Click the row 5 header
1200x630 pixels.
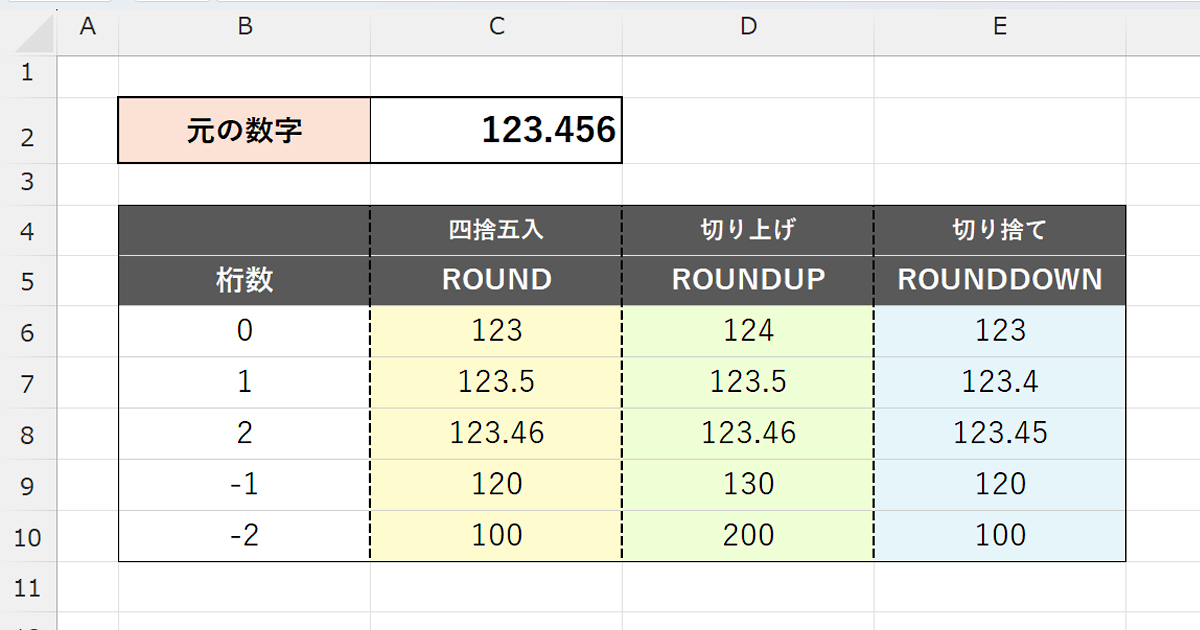pyautogui.click(x=27, y=281)
